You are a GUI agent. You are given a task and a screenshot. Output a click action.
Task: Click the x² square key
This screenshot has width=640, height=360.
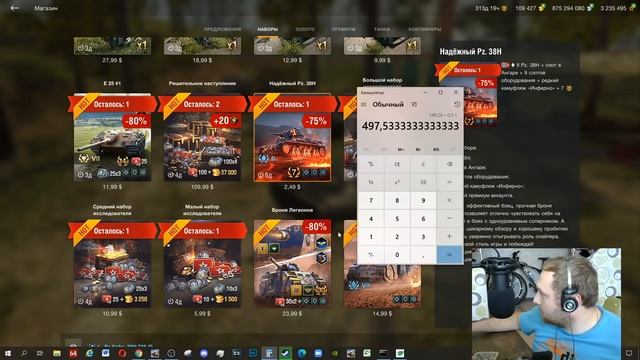(x=397, y=182)
